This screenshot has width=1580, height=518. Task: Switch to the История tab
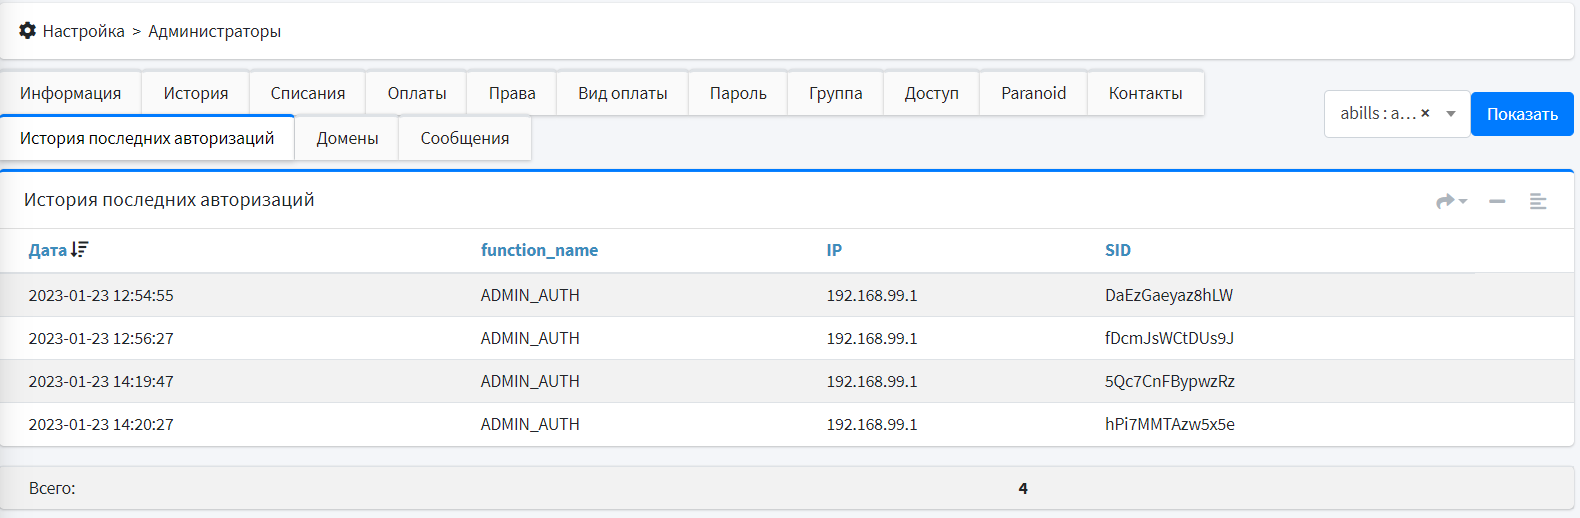point(196,93)
